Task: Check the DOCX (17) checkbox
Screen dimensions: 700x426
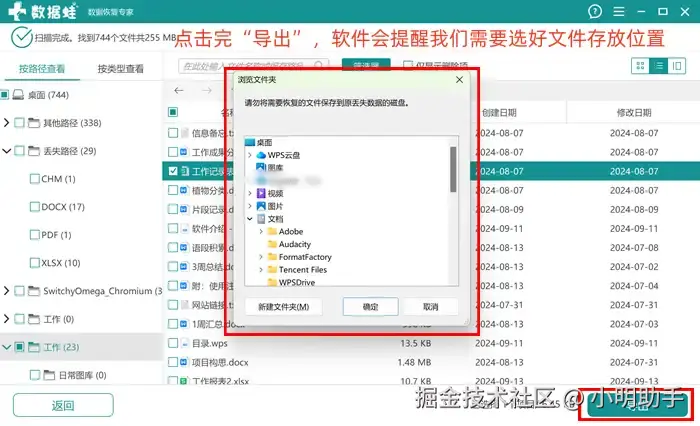Action: click(34, 207)
